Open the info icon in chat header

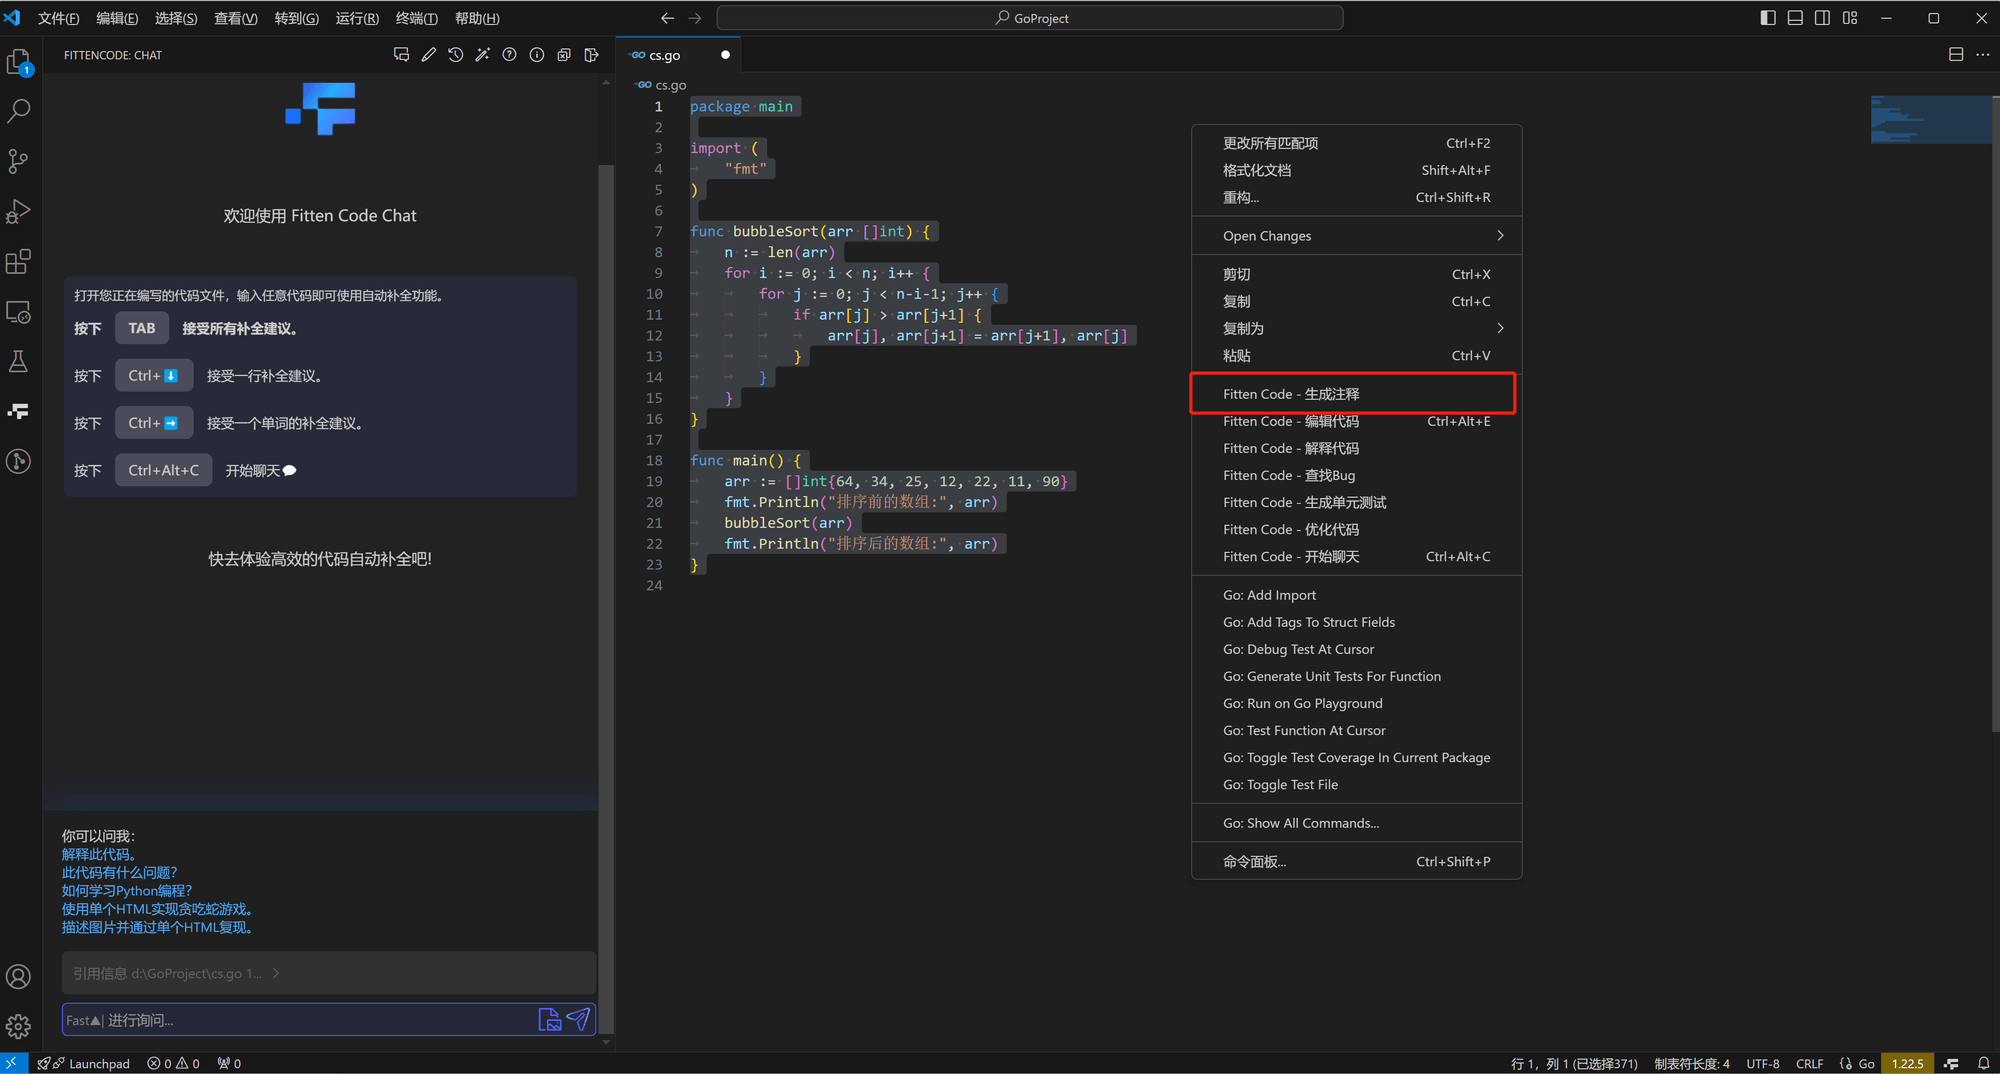[x=537, y=55]
